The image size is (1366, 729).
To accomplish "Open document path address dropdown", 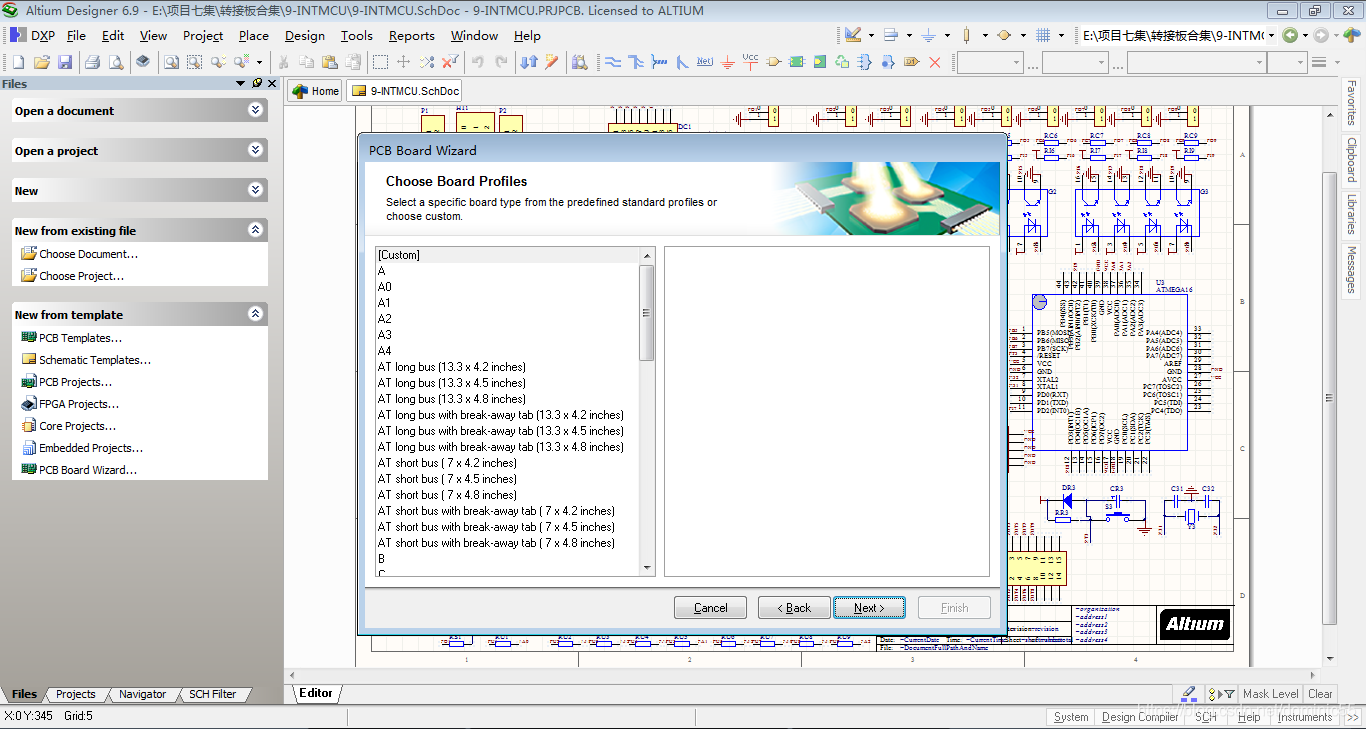I will click(x=1271, y=35).
